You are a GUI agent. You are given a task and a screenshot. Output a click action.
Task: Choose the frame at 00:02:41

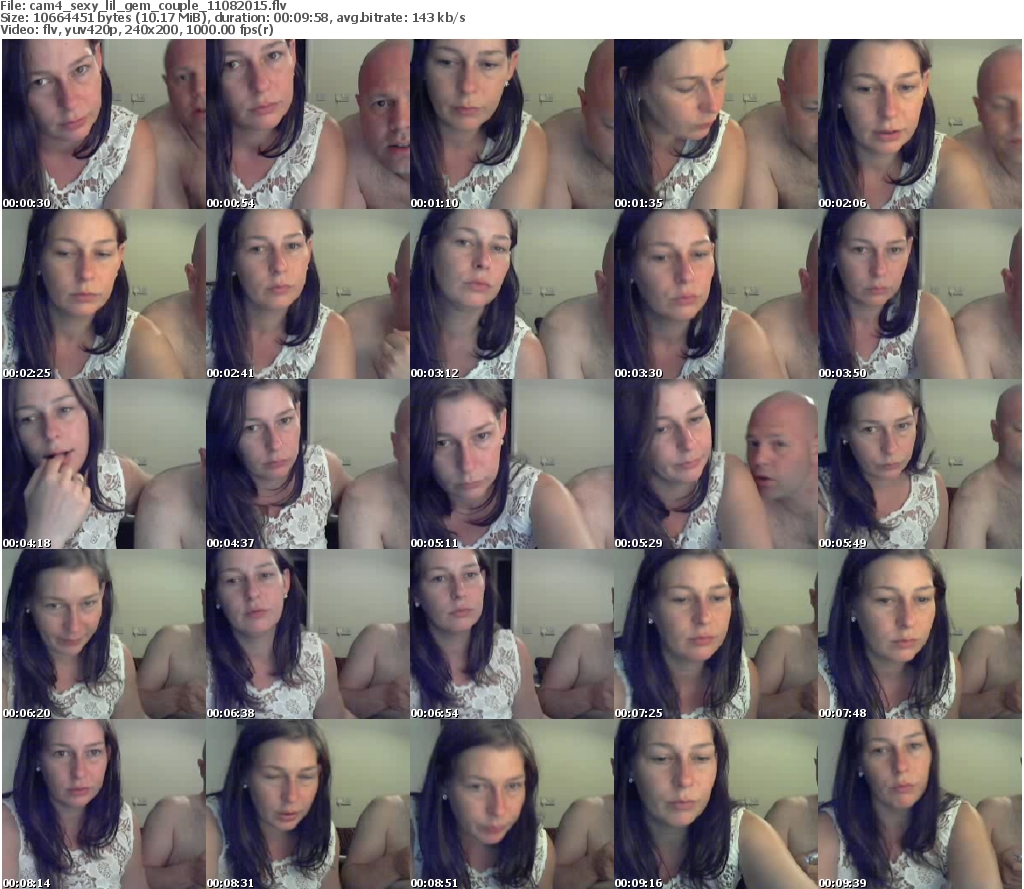click(x=308, y=294)
